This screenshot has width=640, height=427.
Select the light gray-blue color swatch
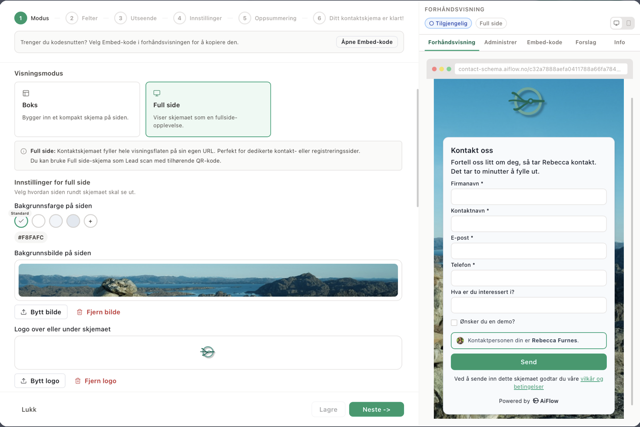tap(56, 221)
